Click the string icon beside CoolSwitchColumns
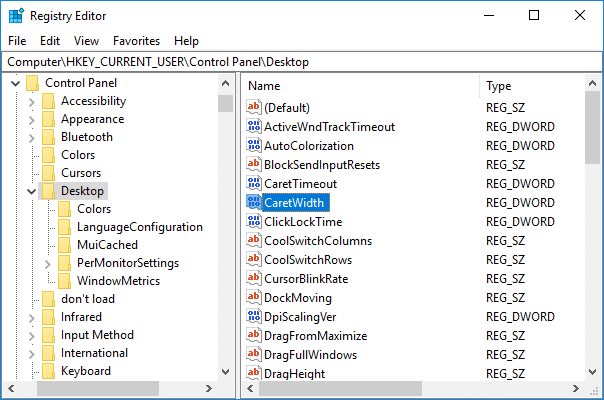604x400 pixels. coord(253,241)
